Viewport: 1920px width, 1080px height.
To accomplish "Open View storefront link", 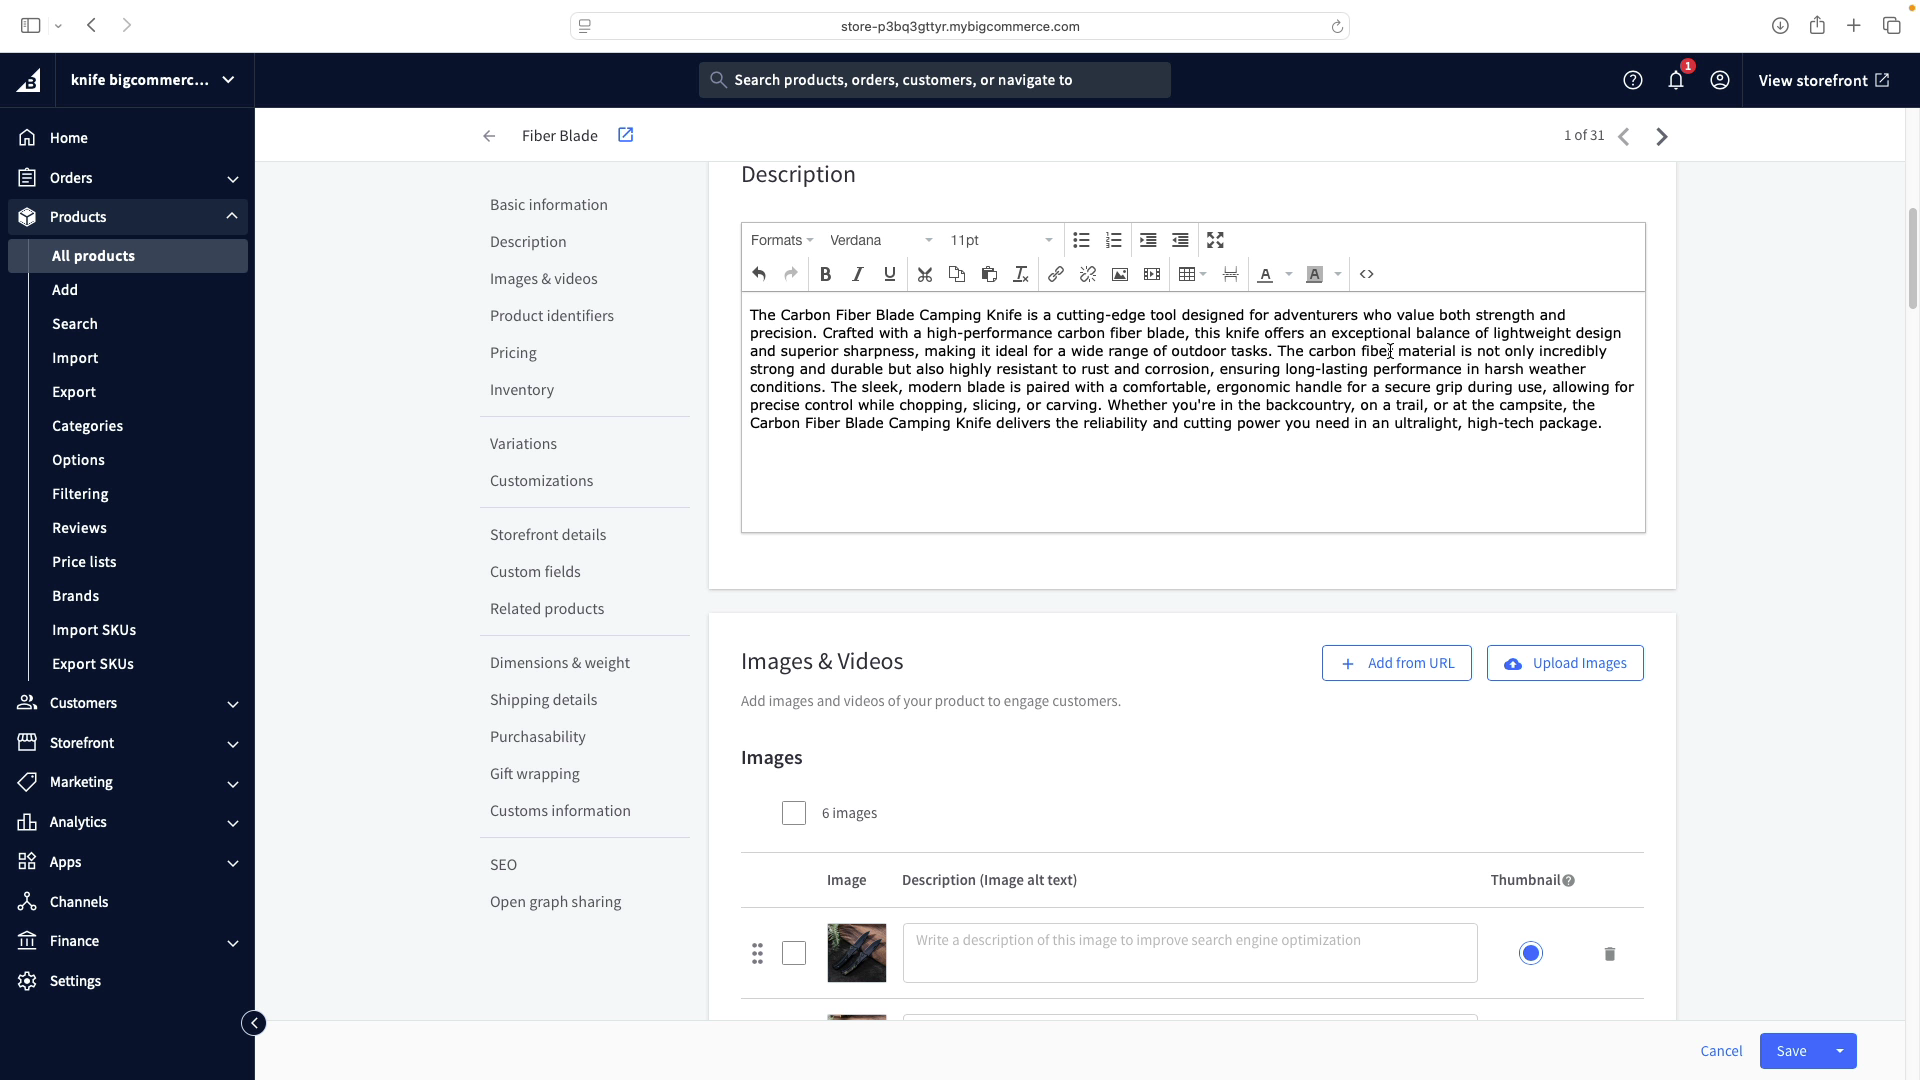I will click(1824, 80).
